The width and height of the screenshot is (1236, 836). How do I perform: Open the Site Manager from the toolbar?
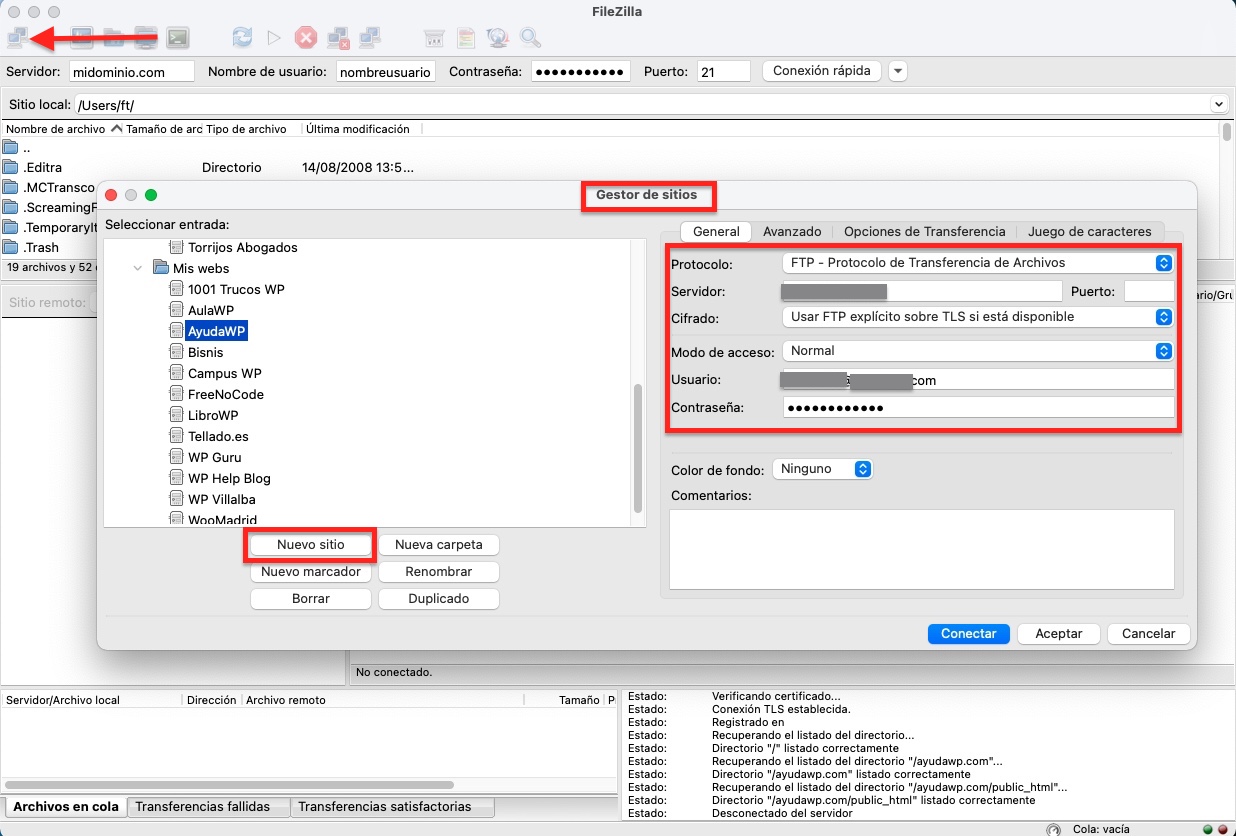tap(17, 37)
